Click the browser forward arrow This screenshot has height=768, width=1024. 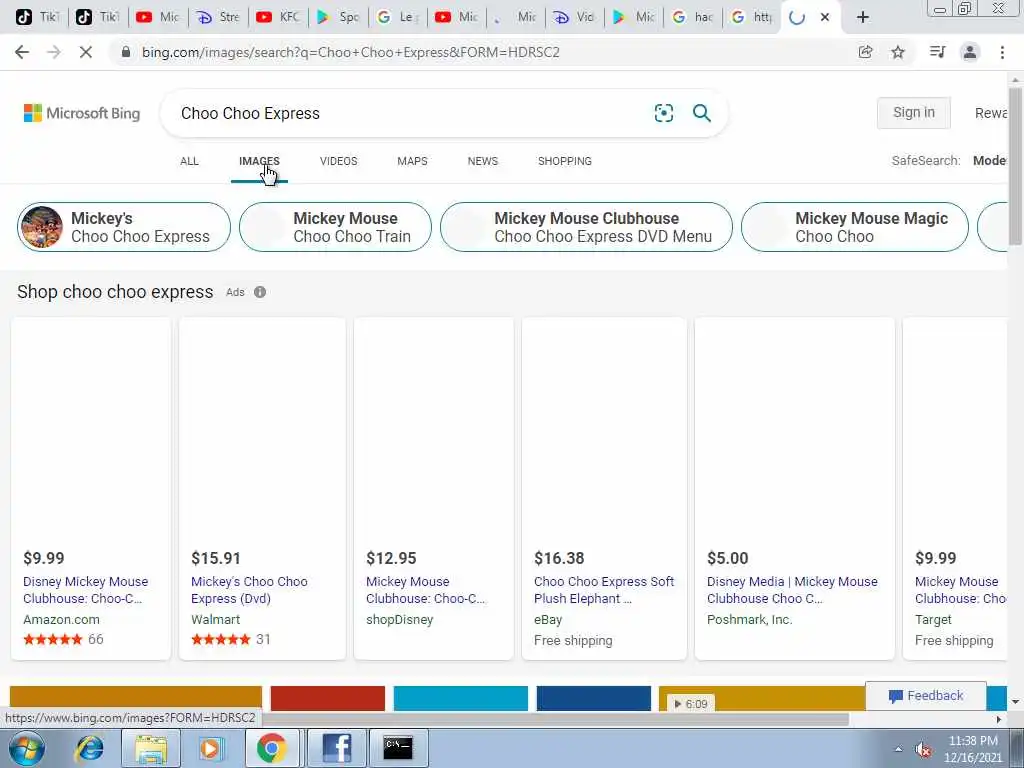click(54, 52)
